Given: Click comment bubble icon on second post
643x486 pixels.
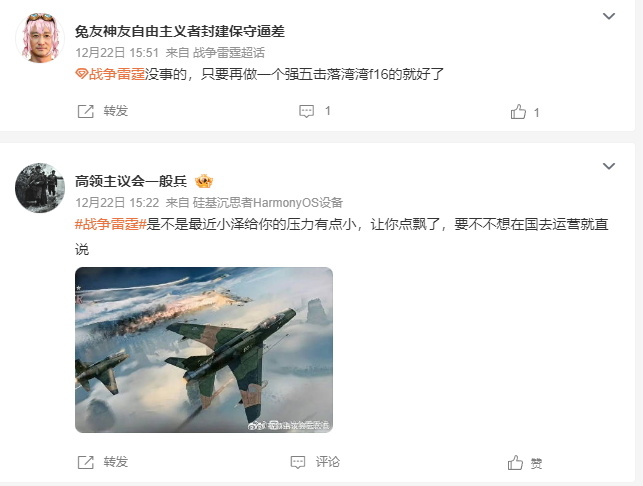Looking at the screenshot, I should pyautogui.click(x=298, y=462).
